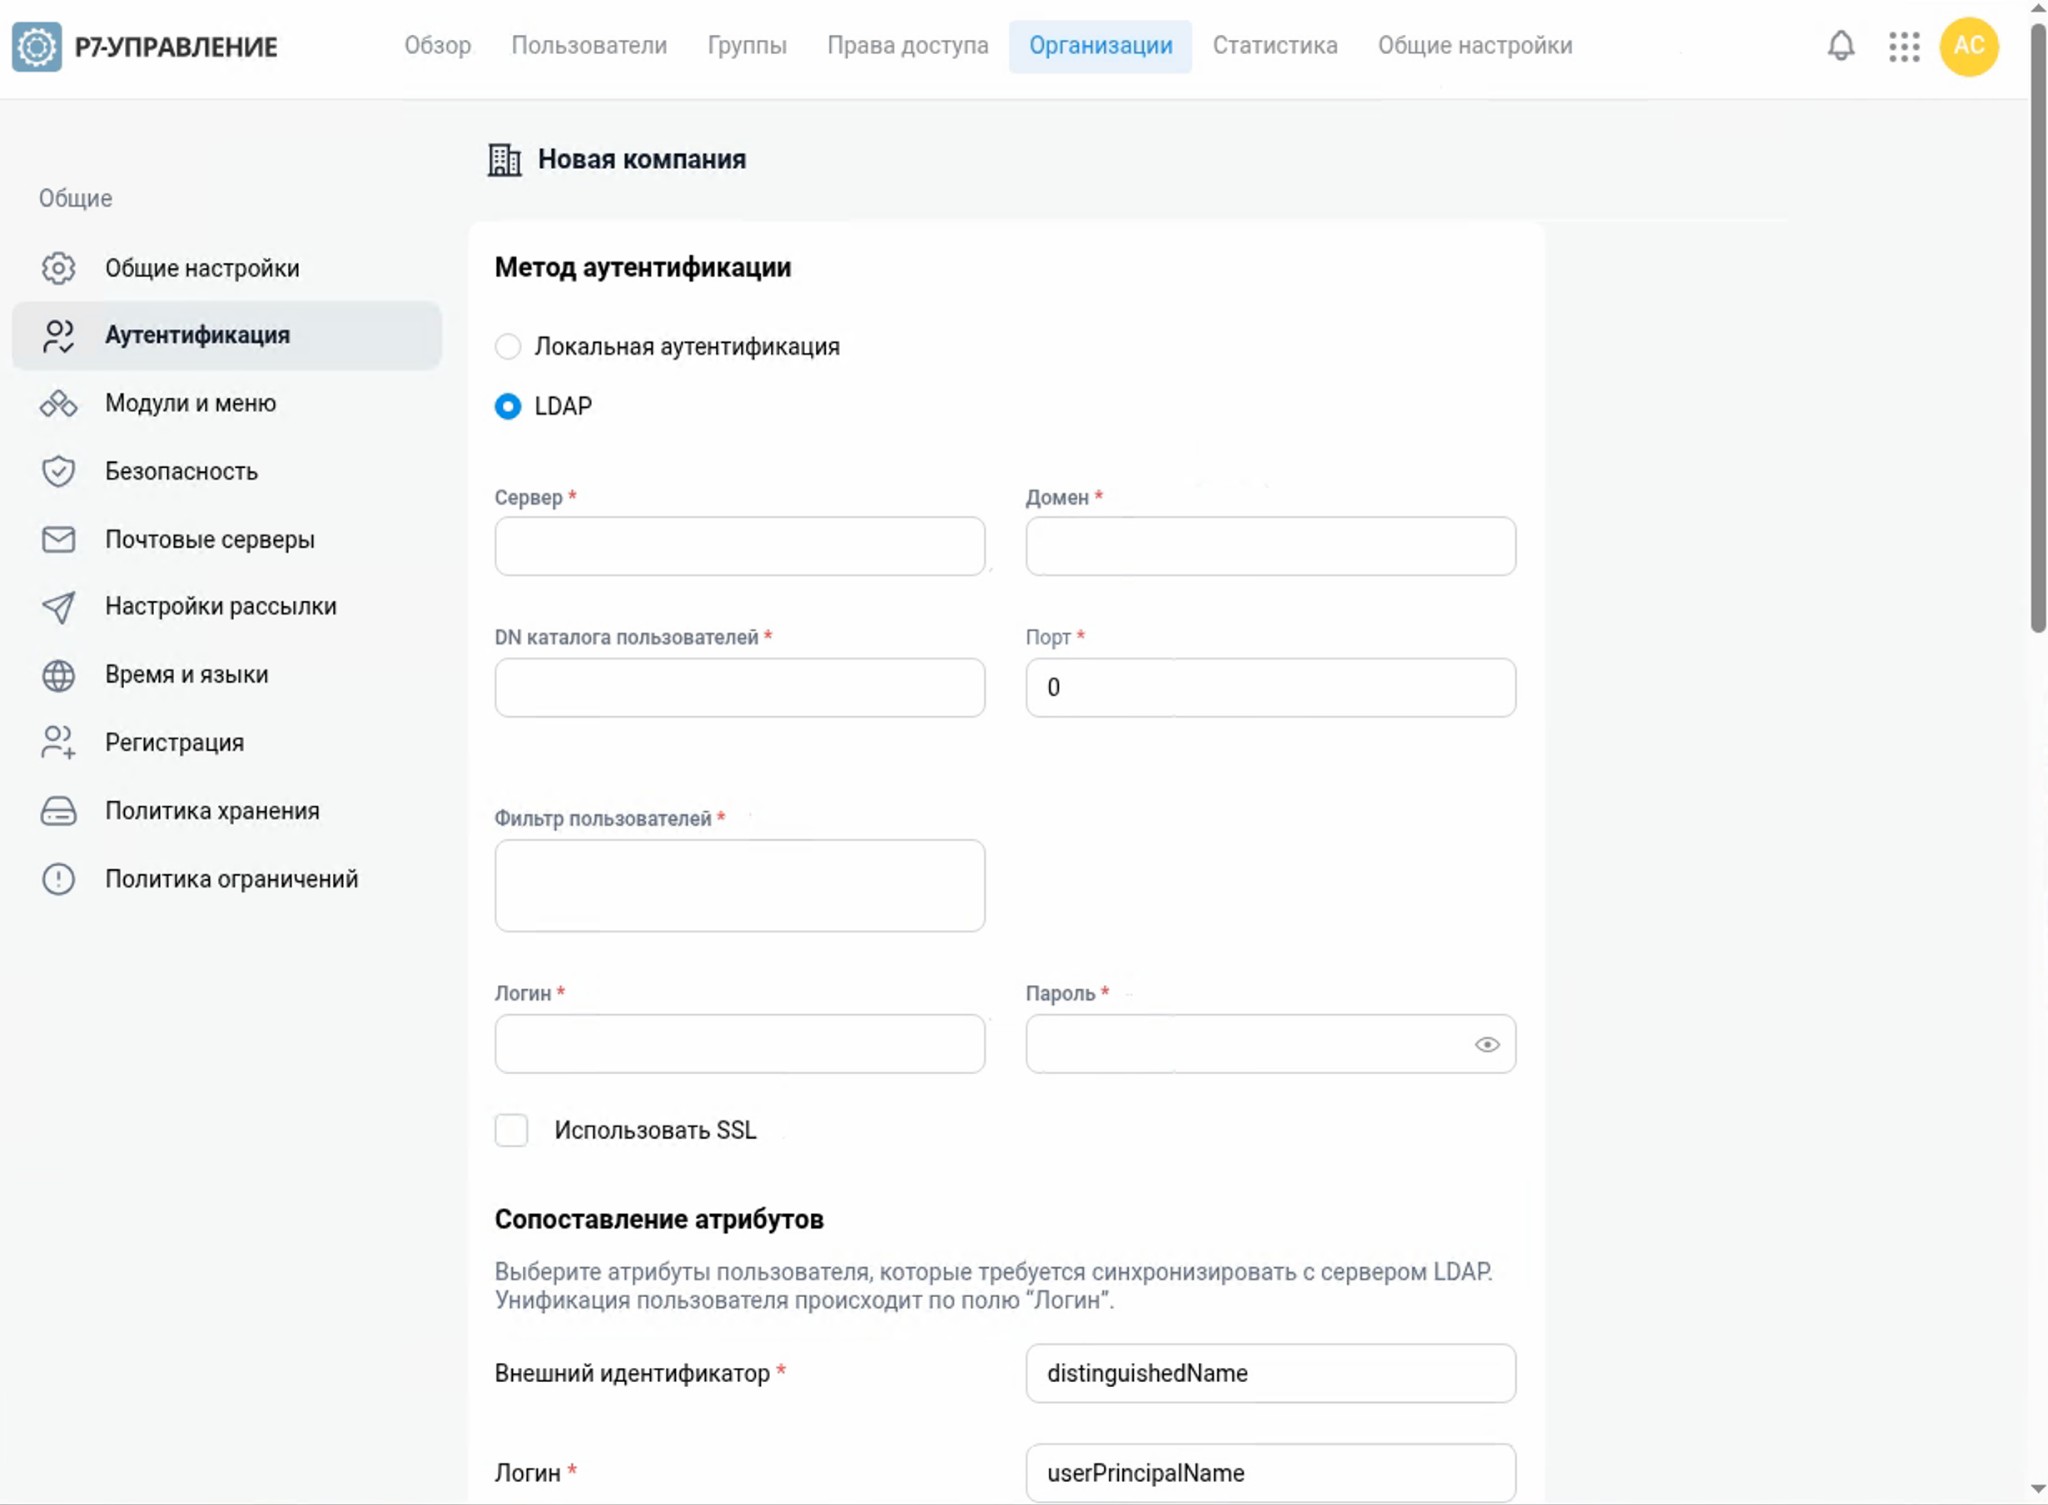Click the userPrincipalName attribute field
This screenshot has width=2048, height=1505.
coord(1271,1473)
